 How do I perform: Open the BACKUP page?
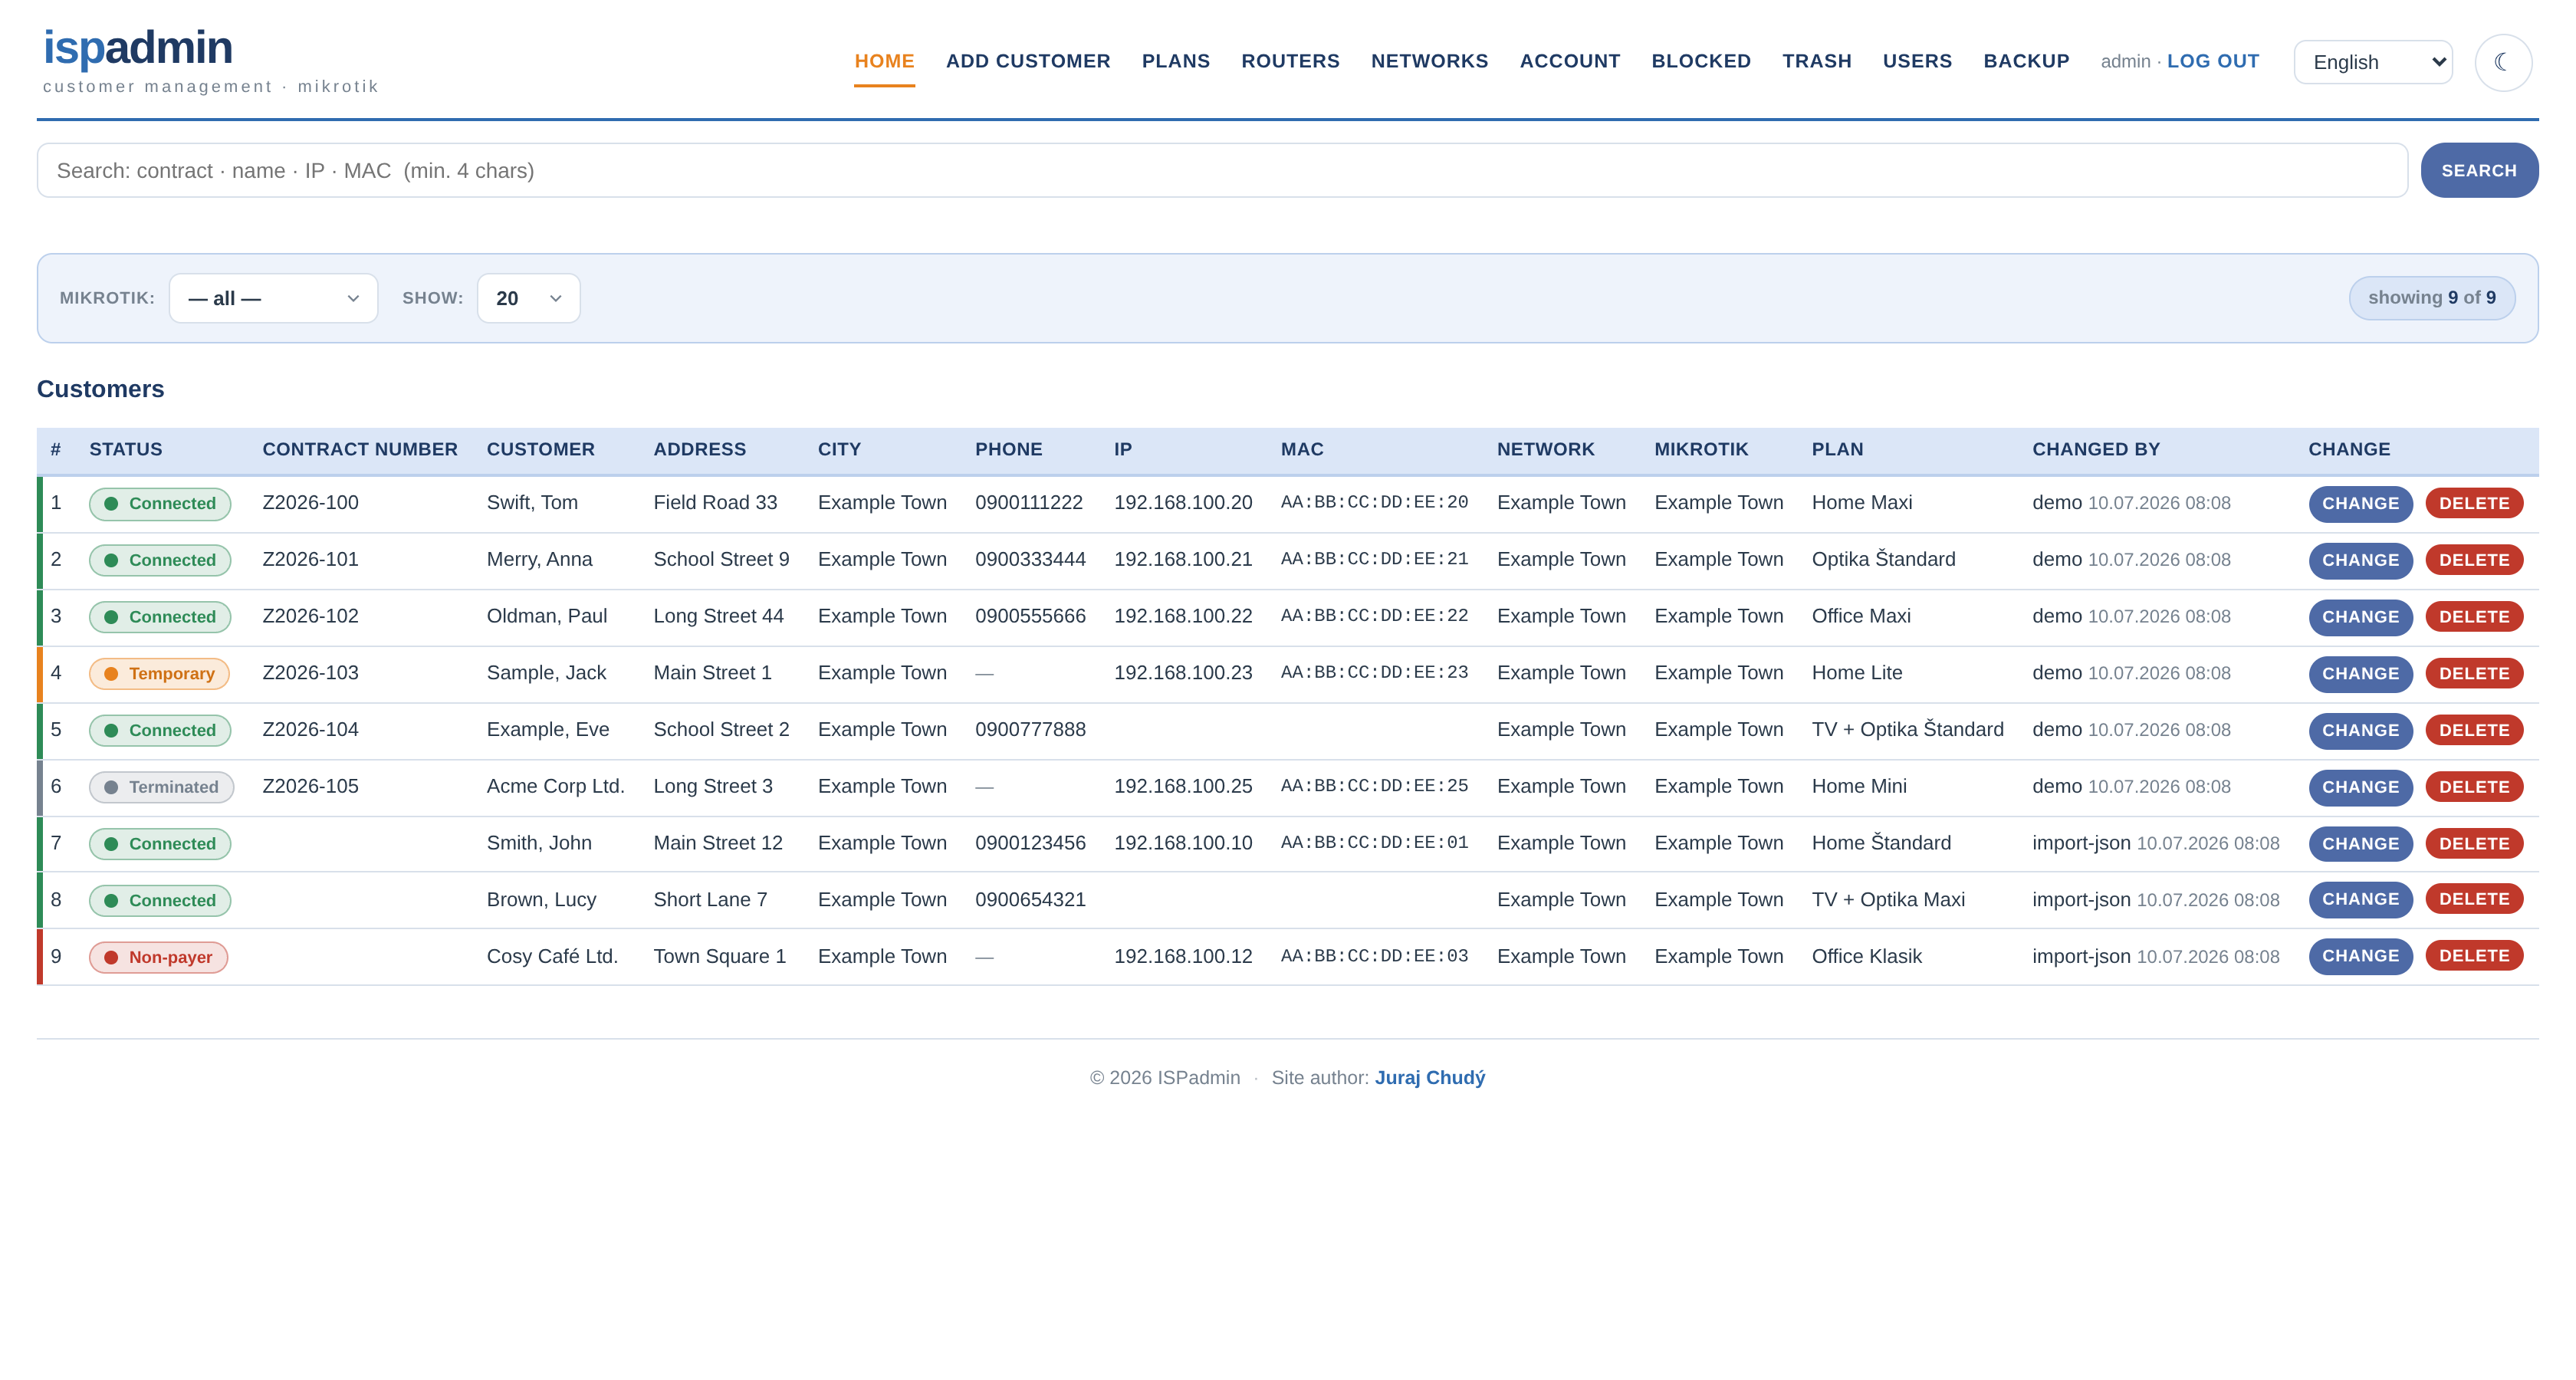click(x=2026, y=61)
